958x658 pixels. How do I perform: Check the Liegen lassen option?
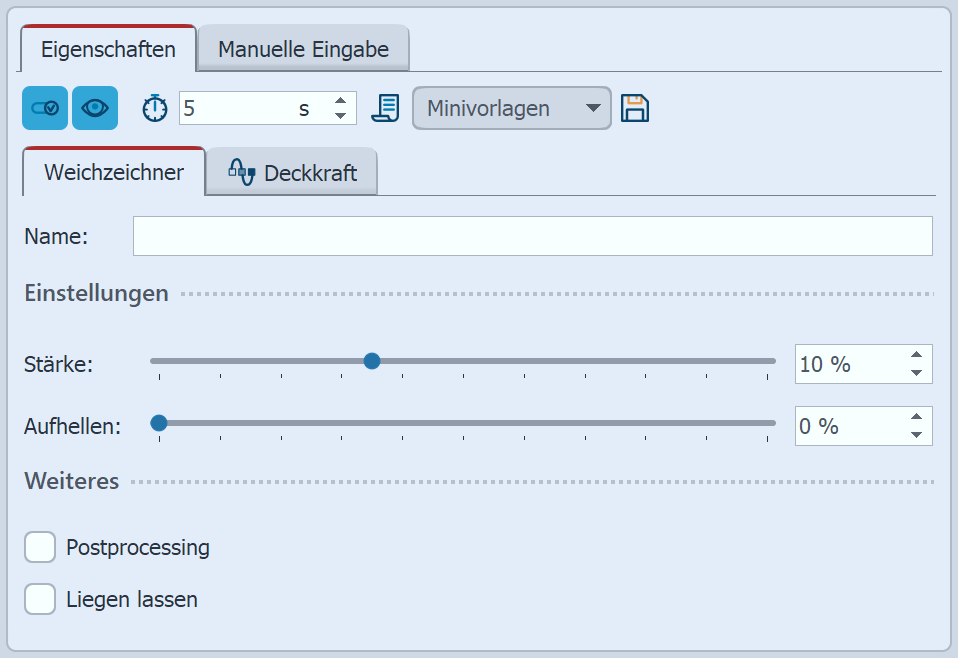click(x=40, y=600)
